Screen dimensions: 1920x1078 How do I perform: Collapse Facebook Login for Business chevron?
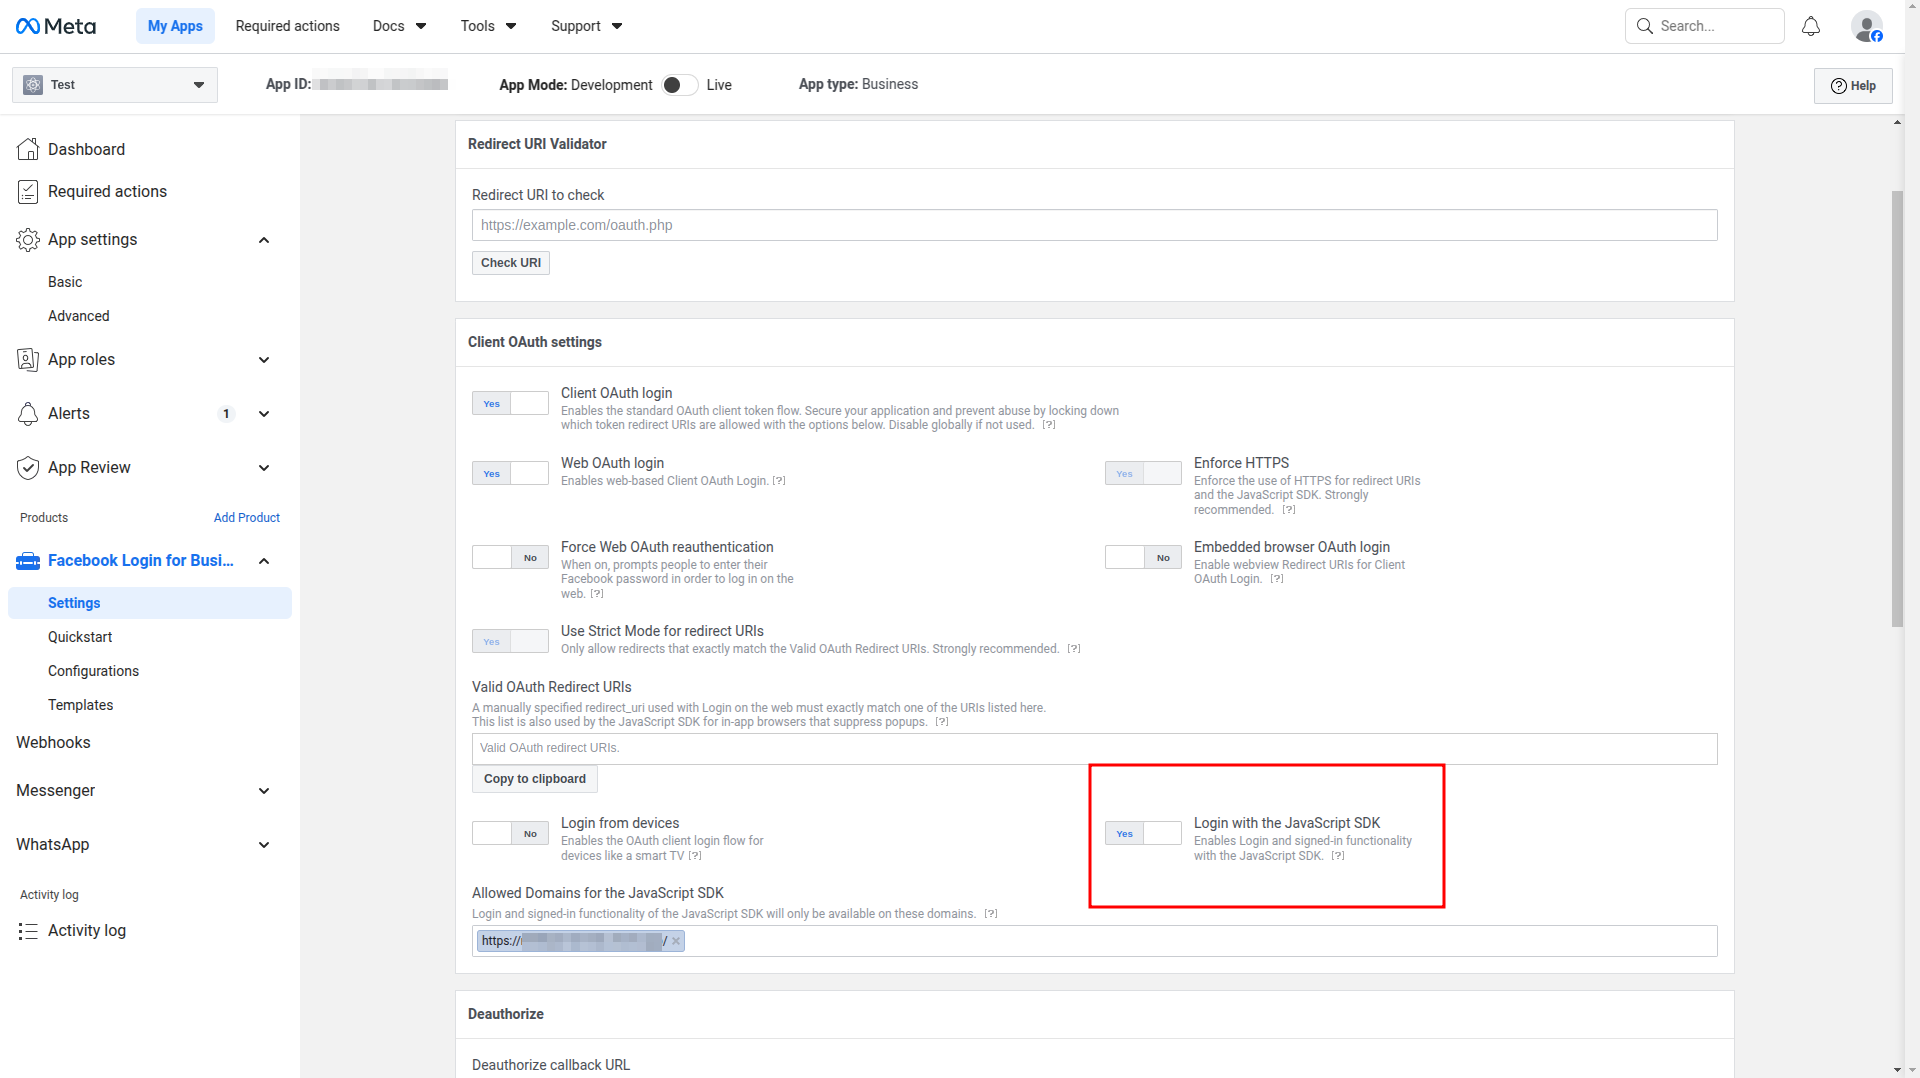pyautogui.click(x=264, y=561)
